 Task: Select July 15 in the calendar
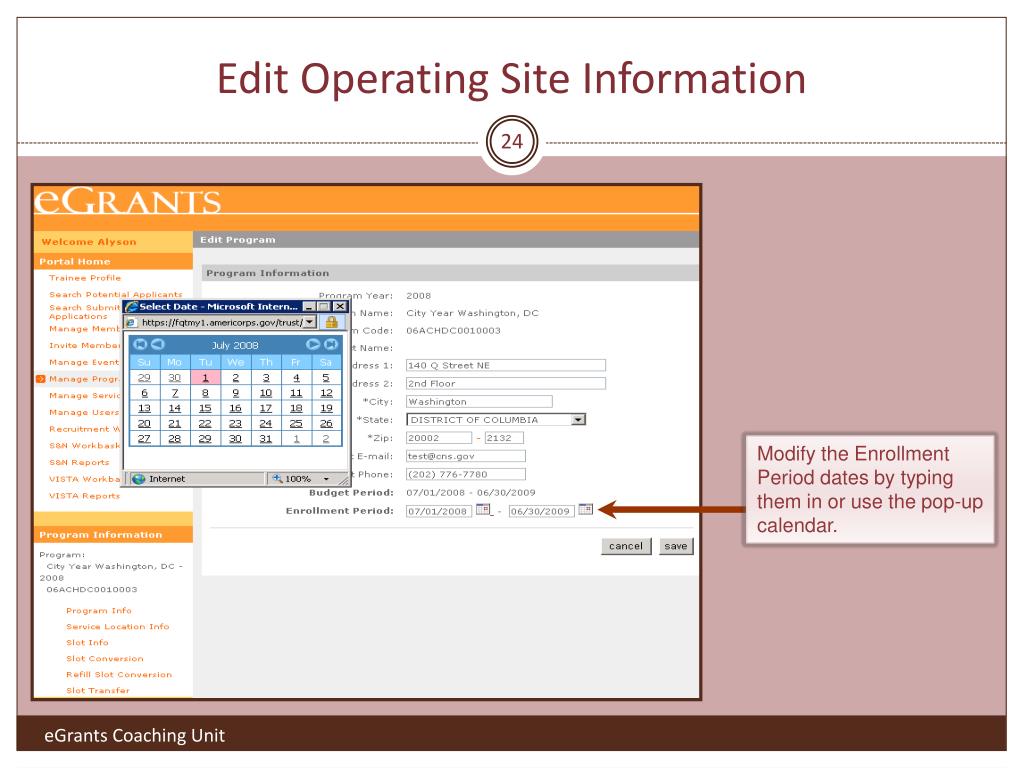[x=205, y=408]
